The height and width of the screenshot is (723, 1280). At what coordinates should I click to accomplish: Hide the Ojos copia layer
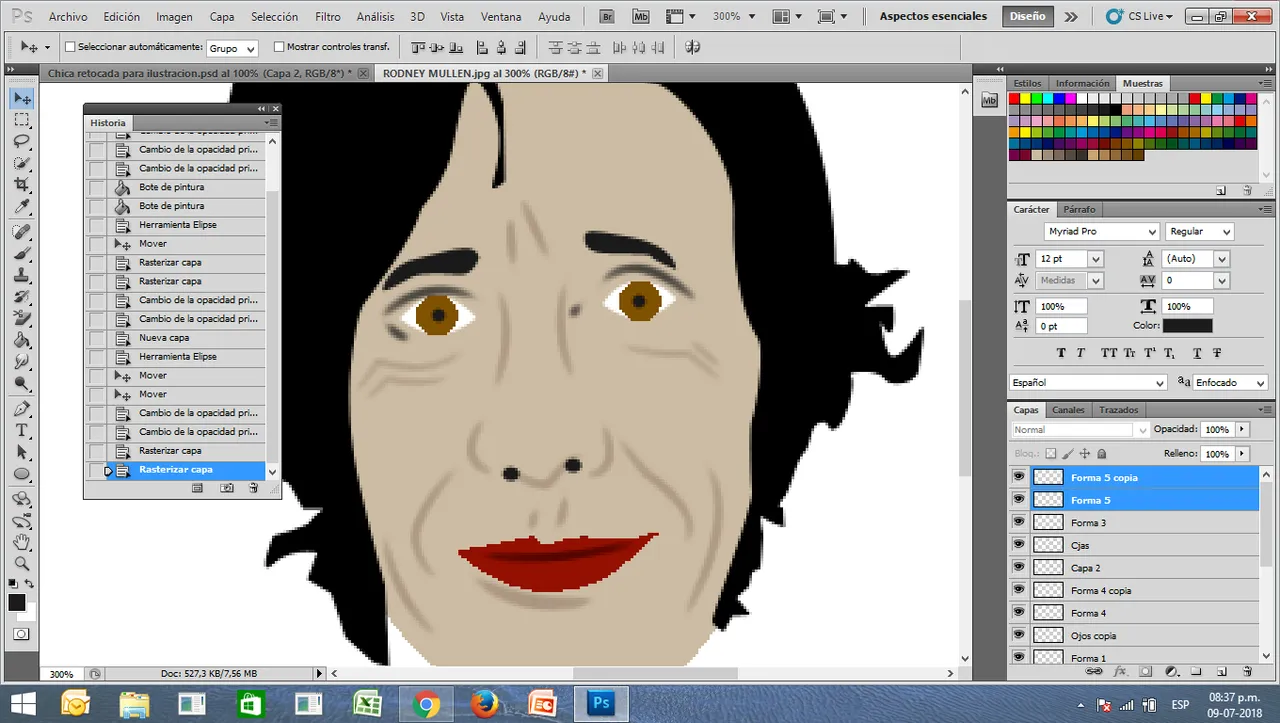click(x=1019, y=635)
